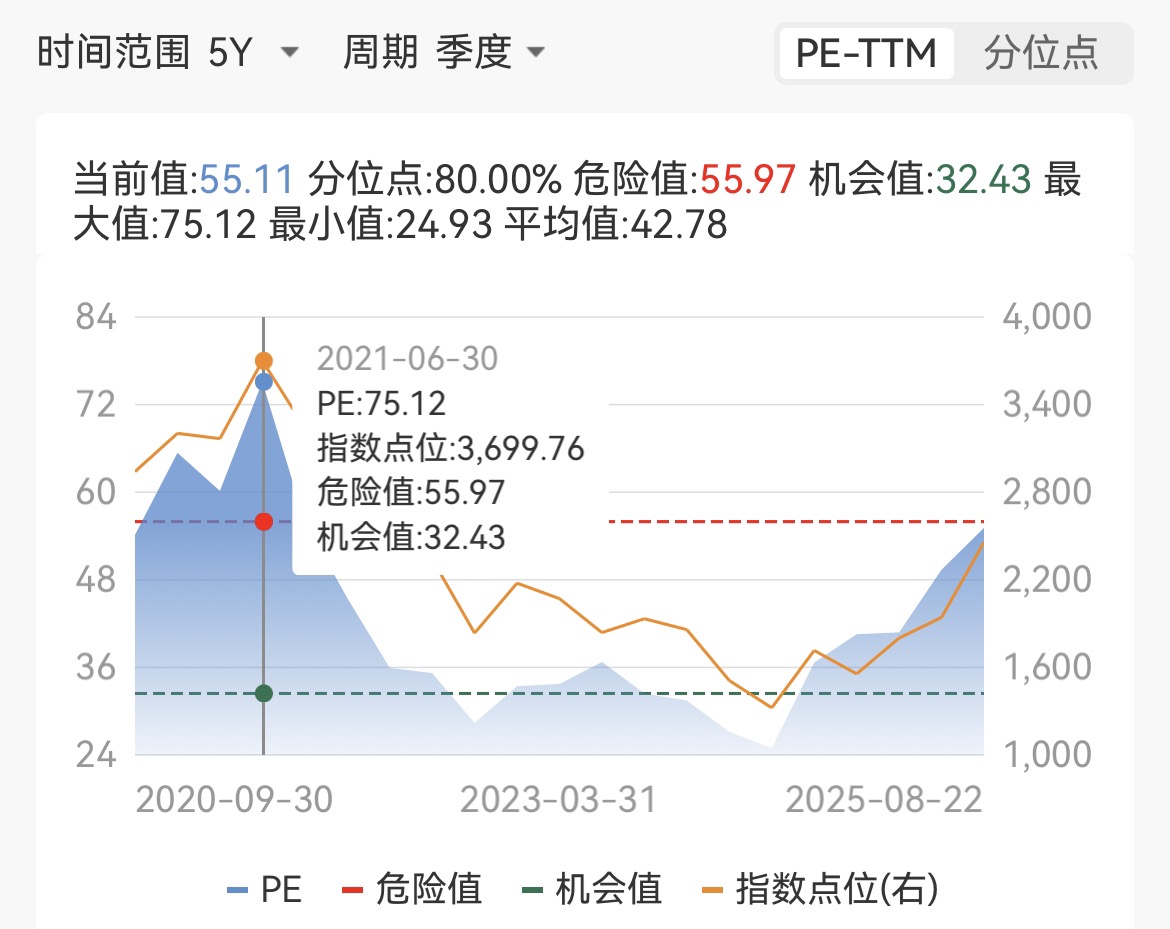Click the 2023-03-31 x-axis date label

(x=558, y=800)
